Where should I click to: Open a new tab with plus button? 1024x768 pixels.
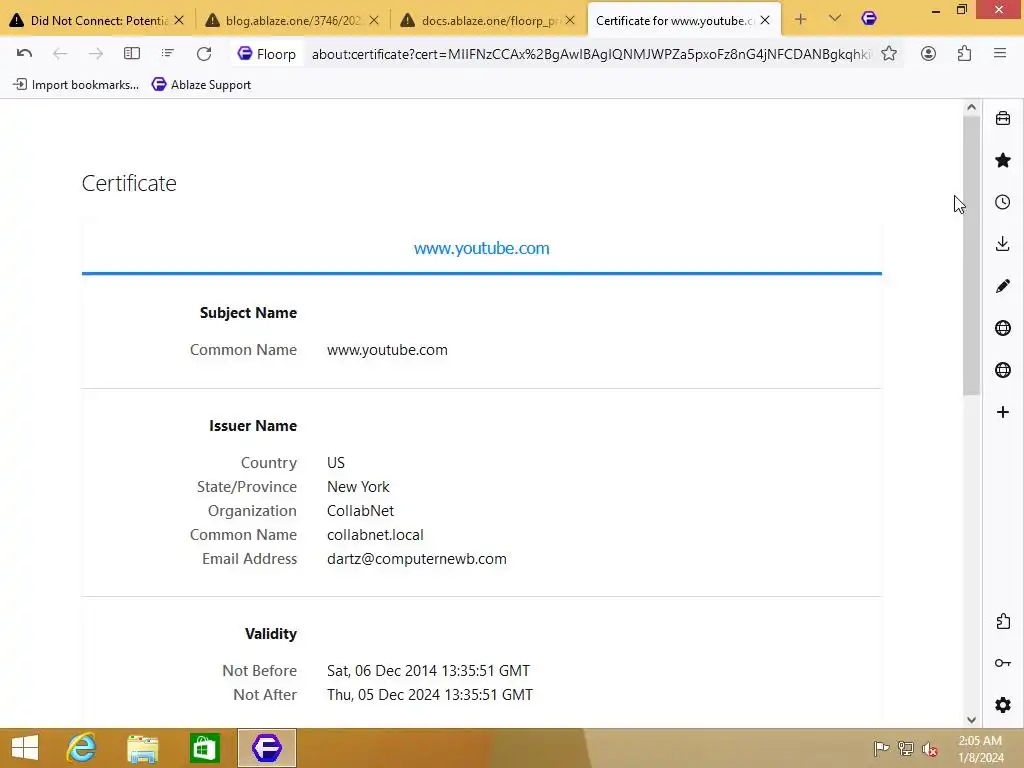(801, 20)
